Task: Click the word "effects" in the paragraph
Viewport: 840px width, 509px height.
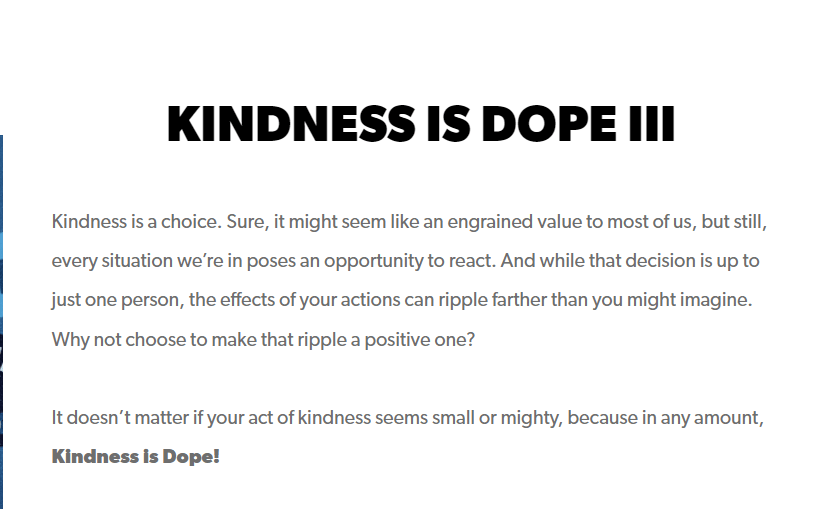Action: 222,300
